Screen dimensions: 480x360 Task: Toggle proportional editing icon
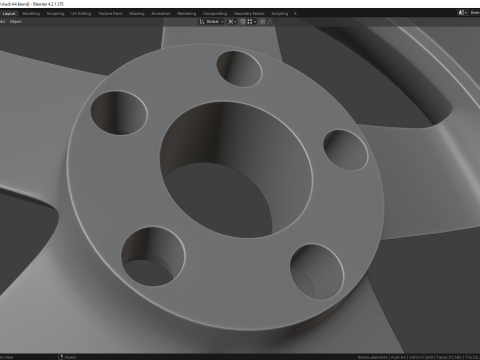coord(262,22)
